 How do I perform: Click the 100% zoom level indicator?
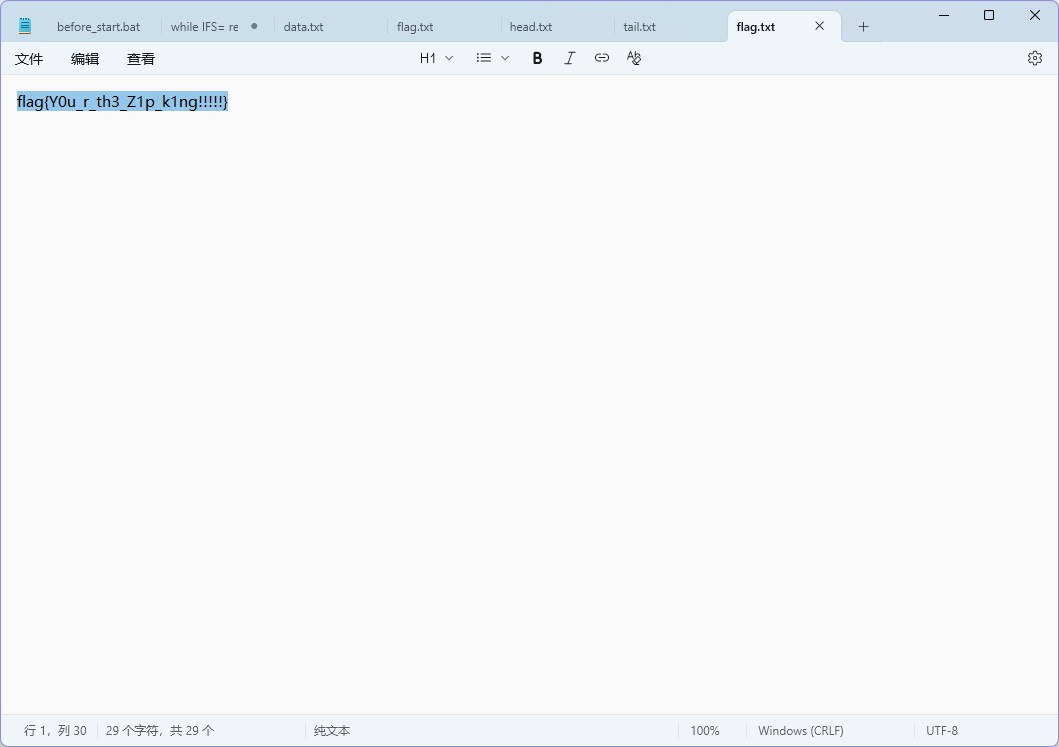(x=705, y=731)
